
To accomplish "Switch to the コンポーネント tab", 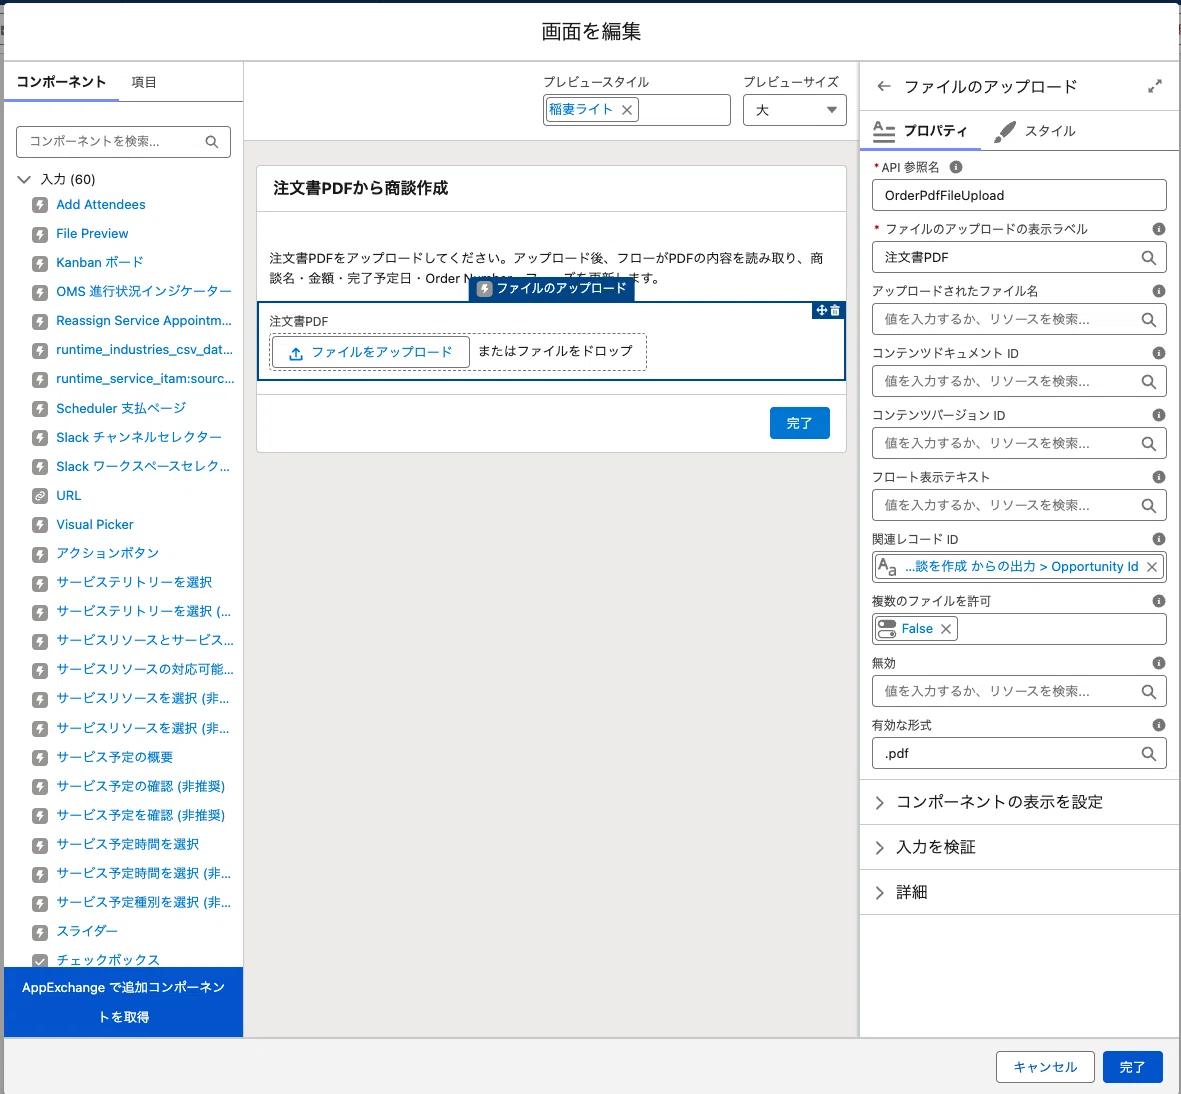I will click(61, 82).
